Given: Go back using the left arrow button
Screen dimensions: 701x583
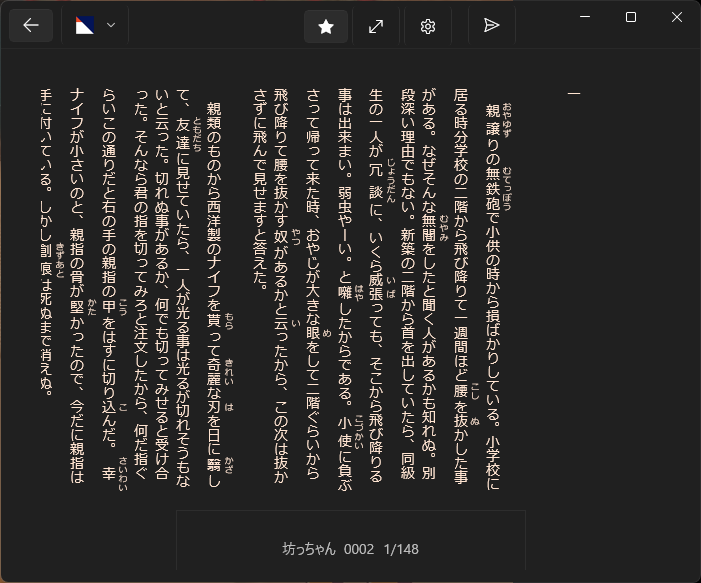Looking at the screenshot, I should (x=31, y=25).
